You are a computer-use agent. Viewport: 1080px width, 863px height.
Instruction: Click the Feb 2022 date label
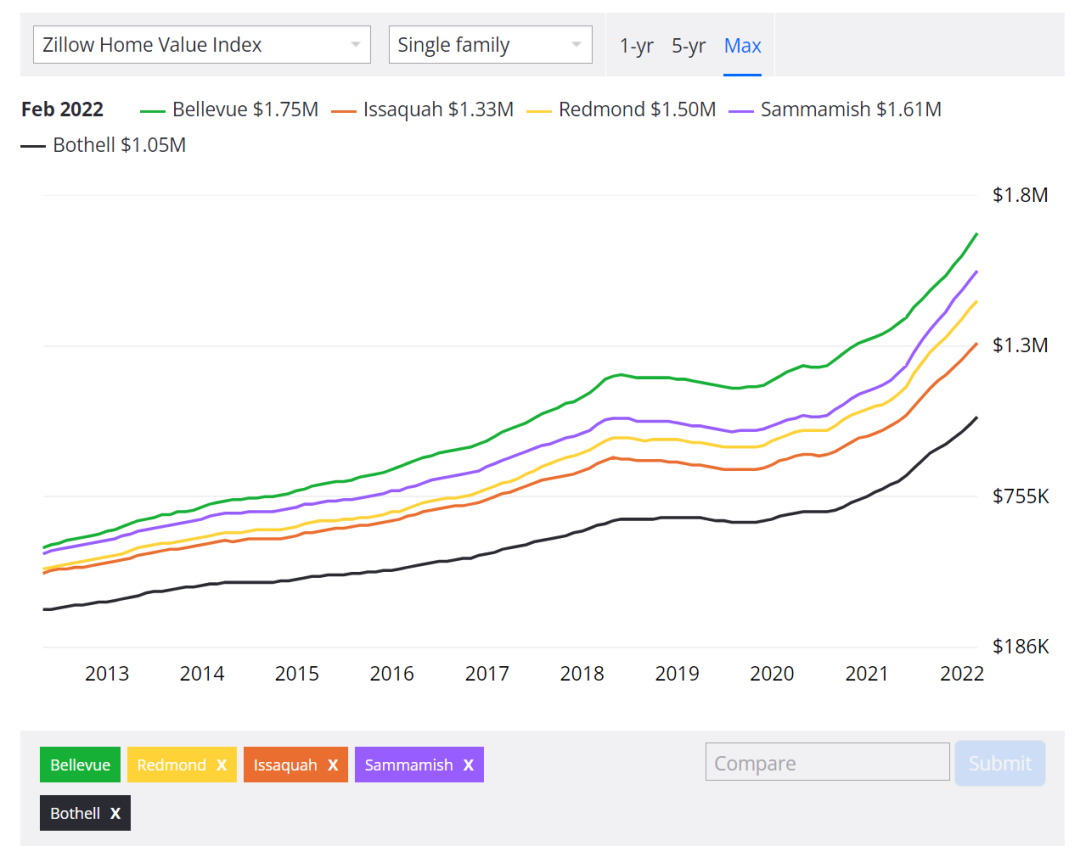pos(63,110)
